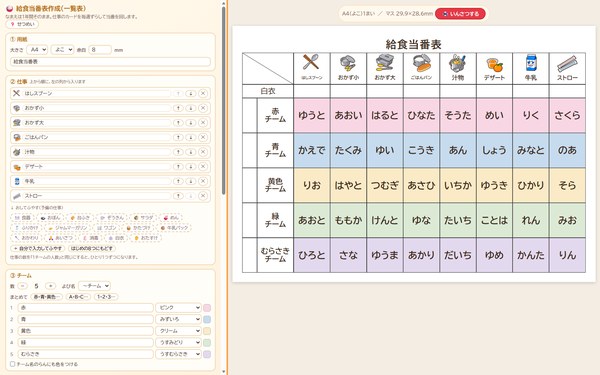Image resolution: width=600 pixels, height=375 pixels.
Task: Click はじめの8つにもどす reset button
Action: [92, 248]
